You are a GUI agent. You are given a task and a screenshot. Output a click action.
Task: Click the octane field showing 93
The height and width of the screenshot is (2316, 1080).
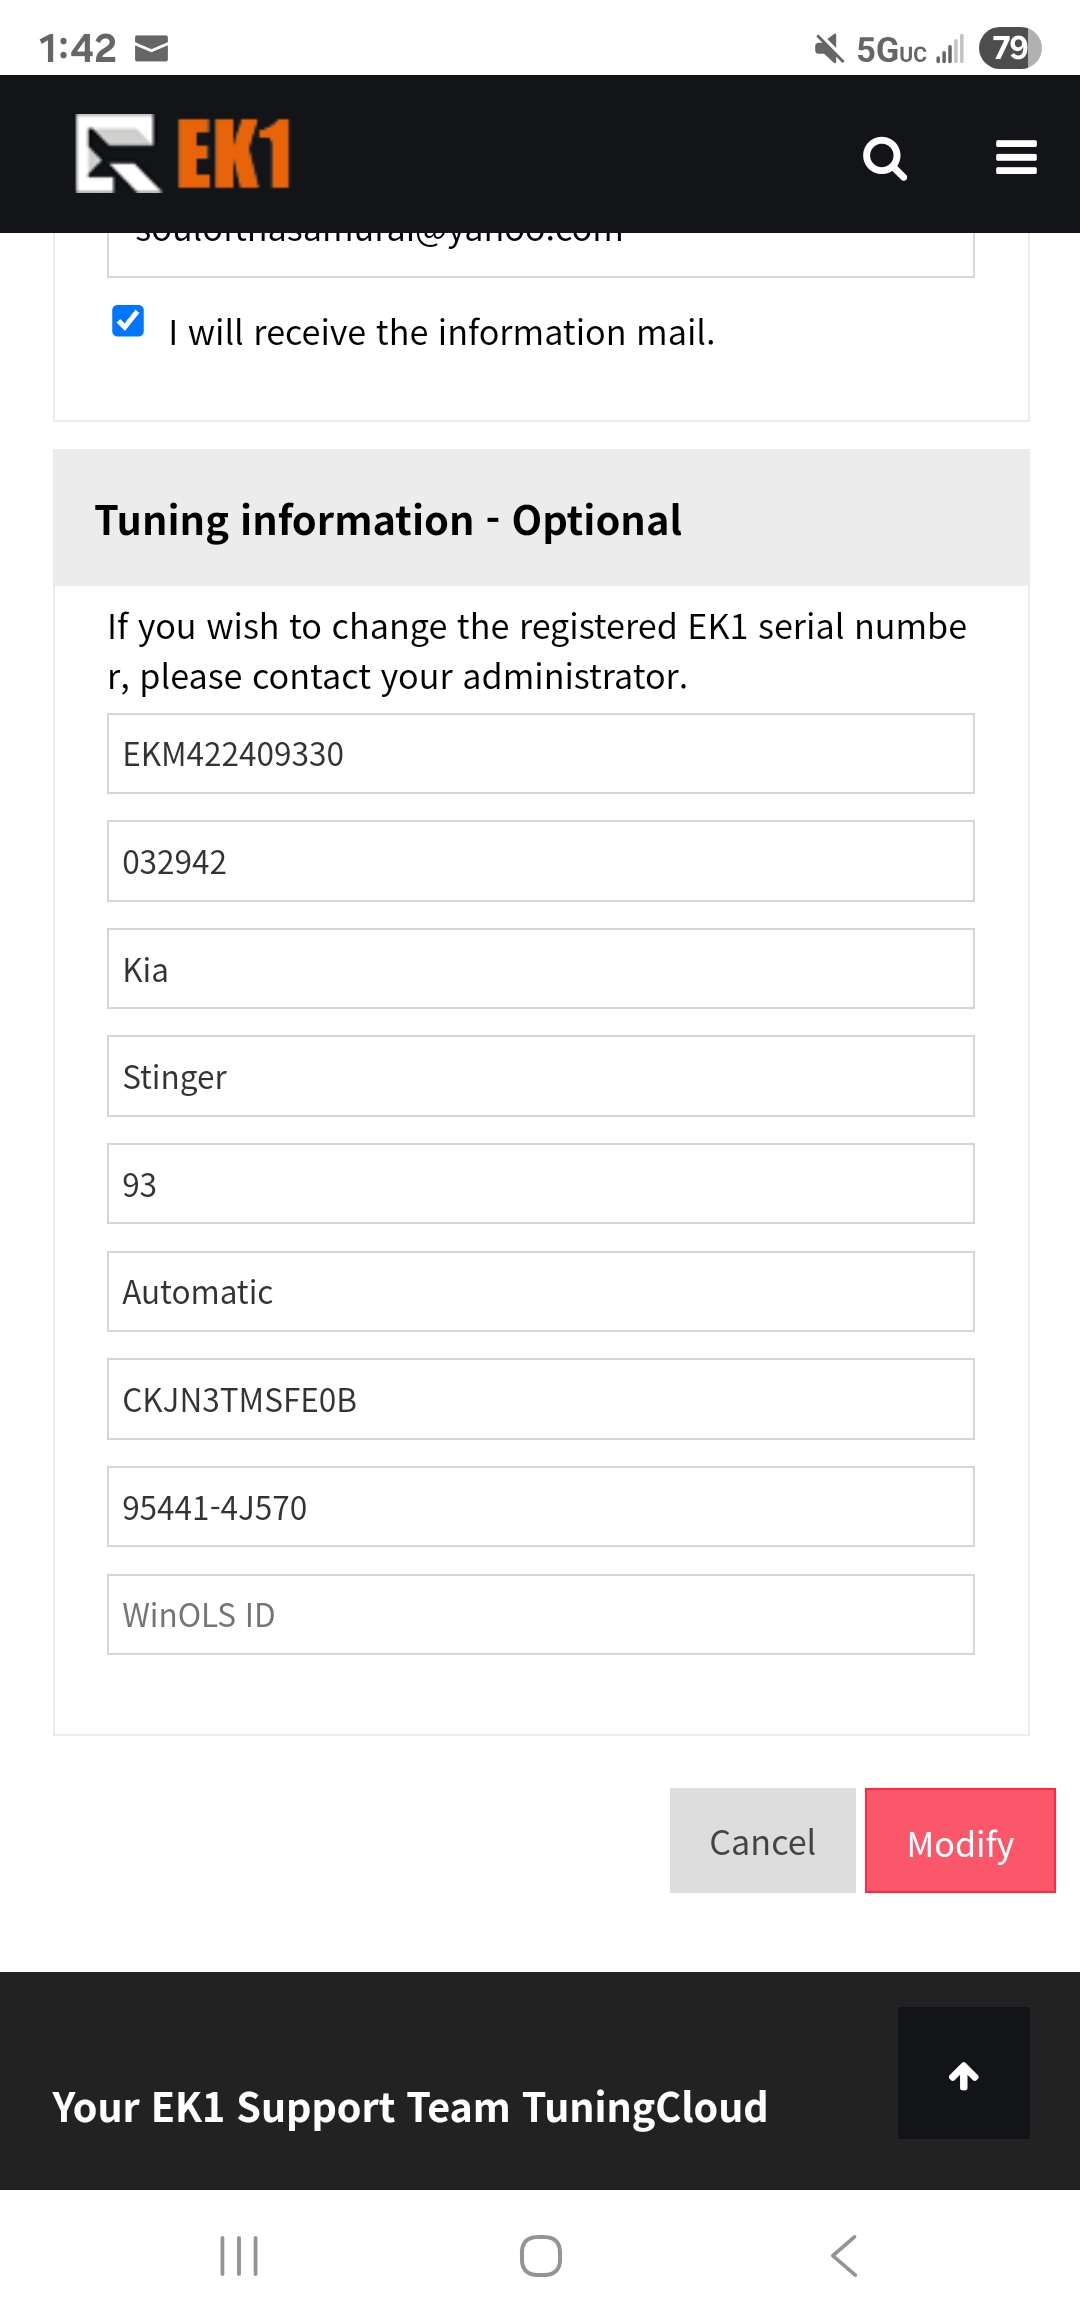541,1184
